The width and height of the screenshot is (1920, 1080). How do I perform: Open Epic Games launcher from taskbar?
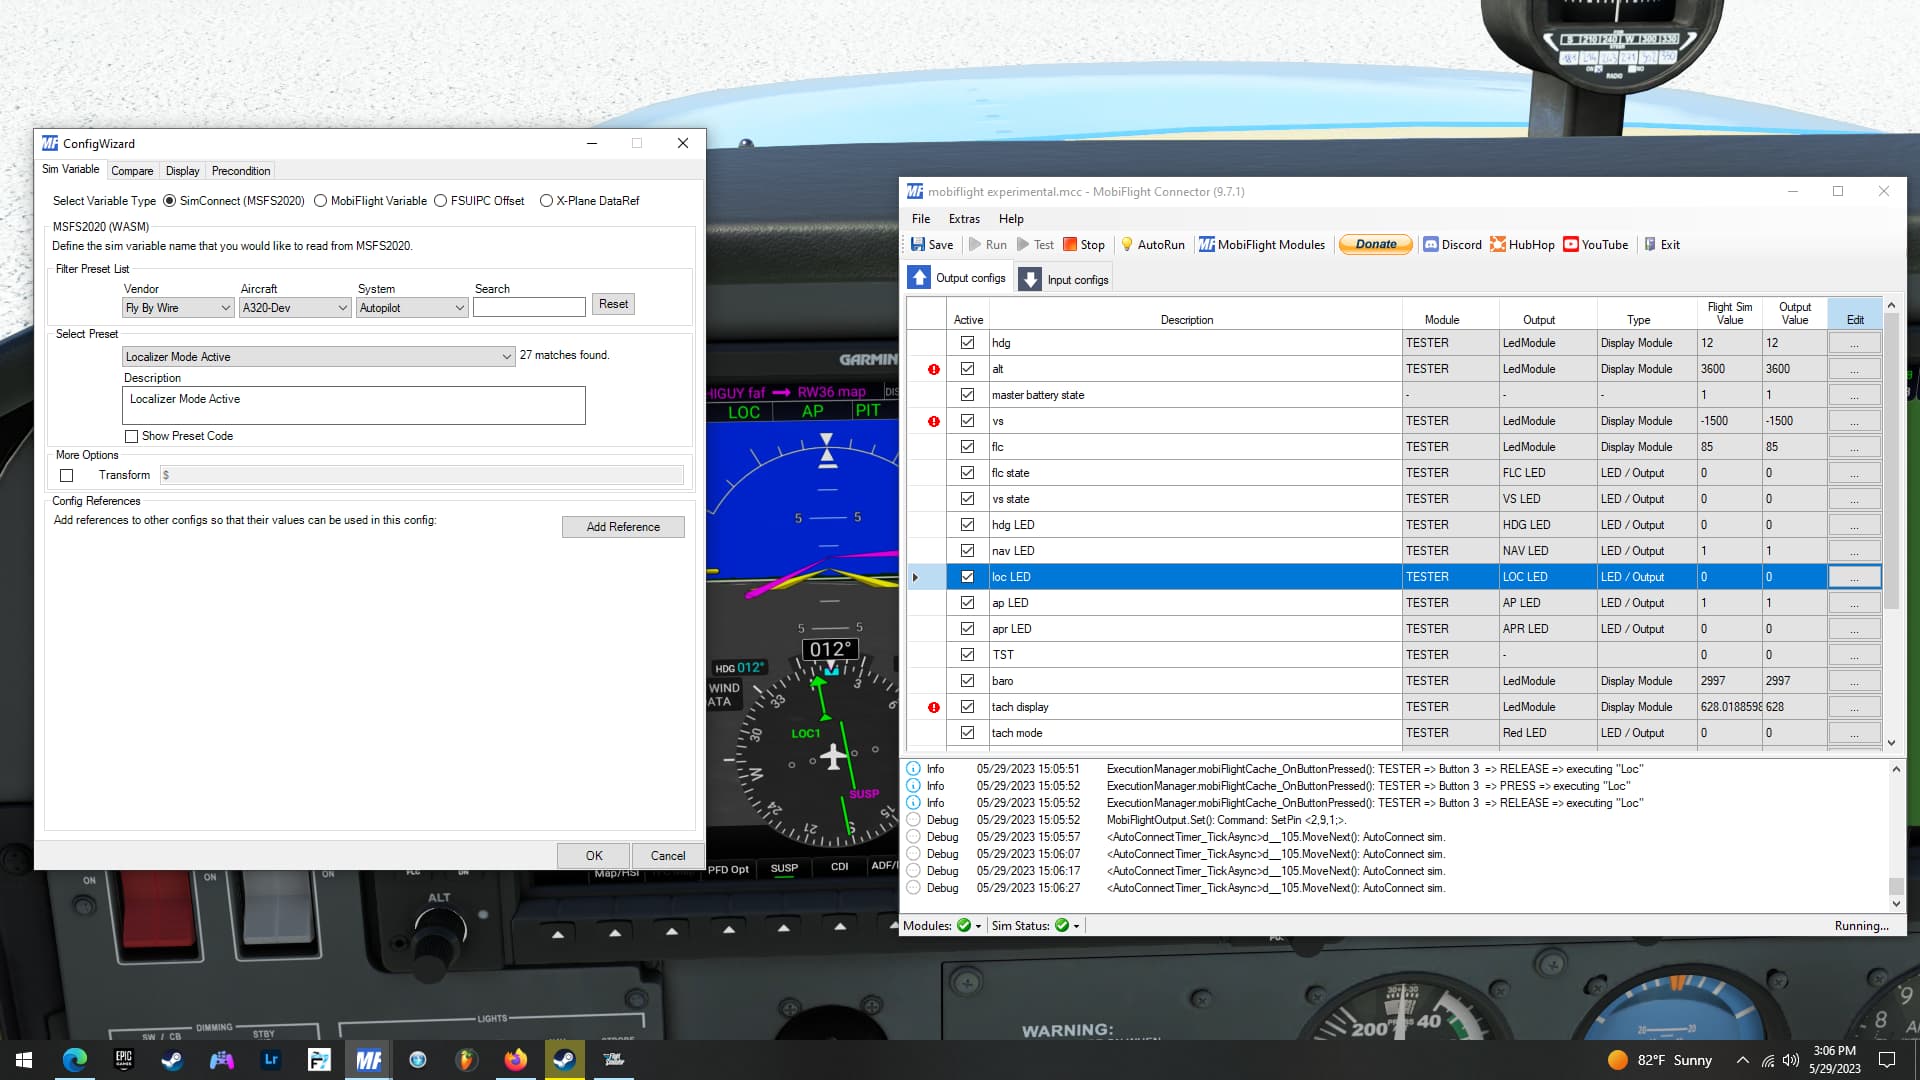pyautogui.click(x=123, y=1060)
